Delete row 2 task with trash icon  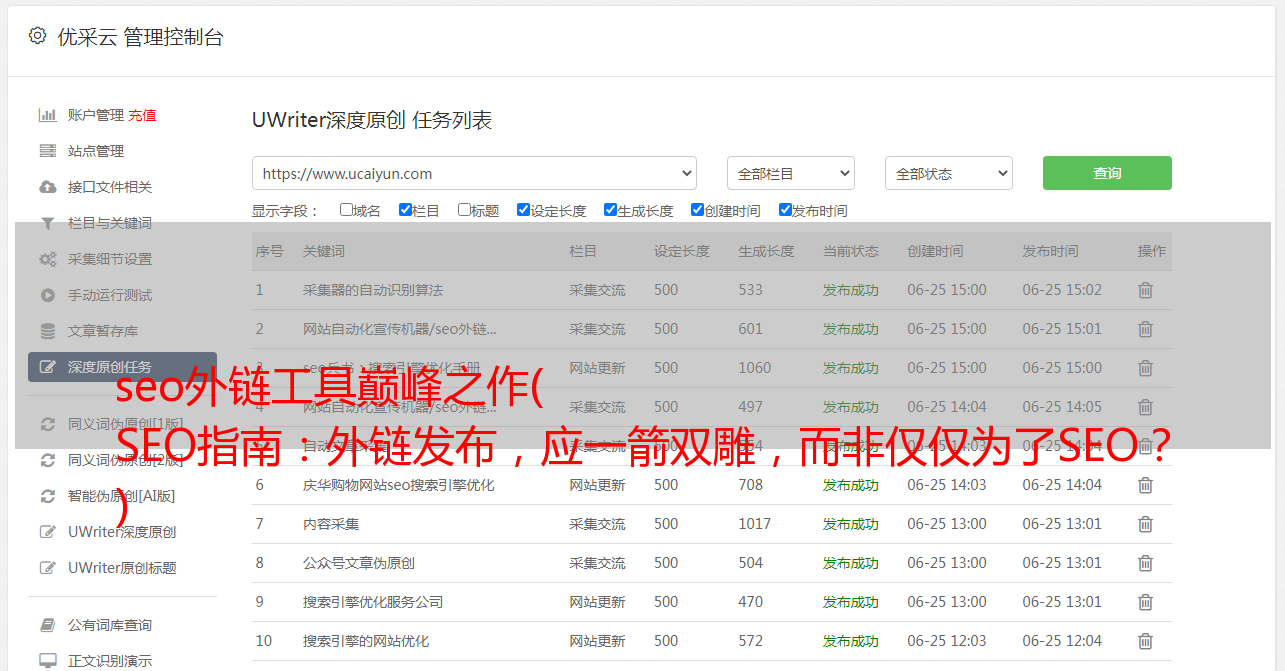pos(1145,329)
